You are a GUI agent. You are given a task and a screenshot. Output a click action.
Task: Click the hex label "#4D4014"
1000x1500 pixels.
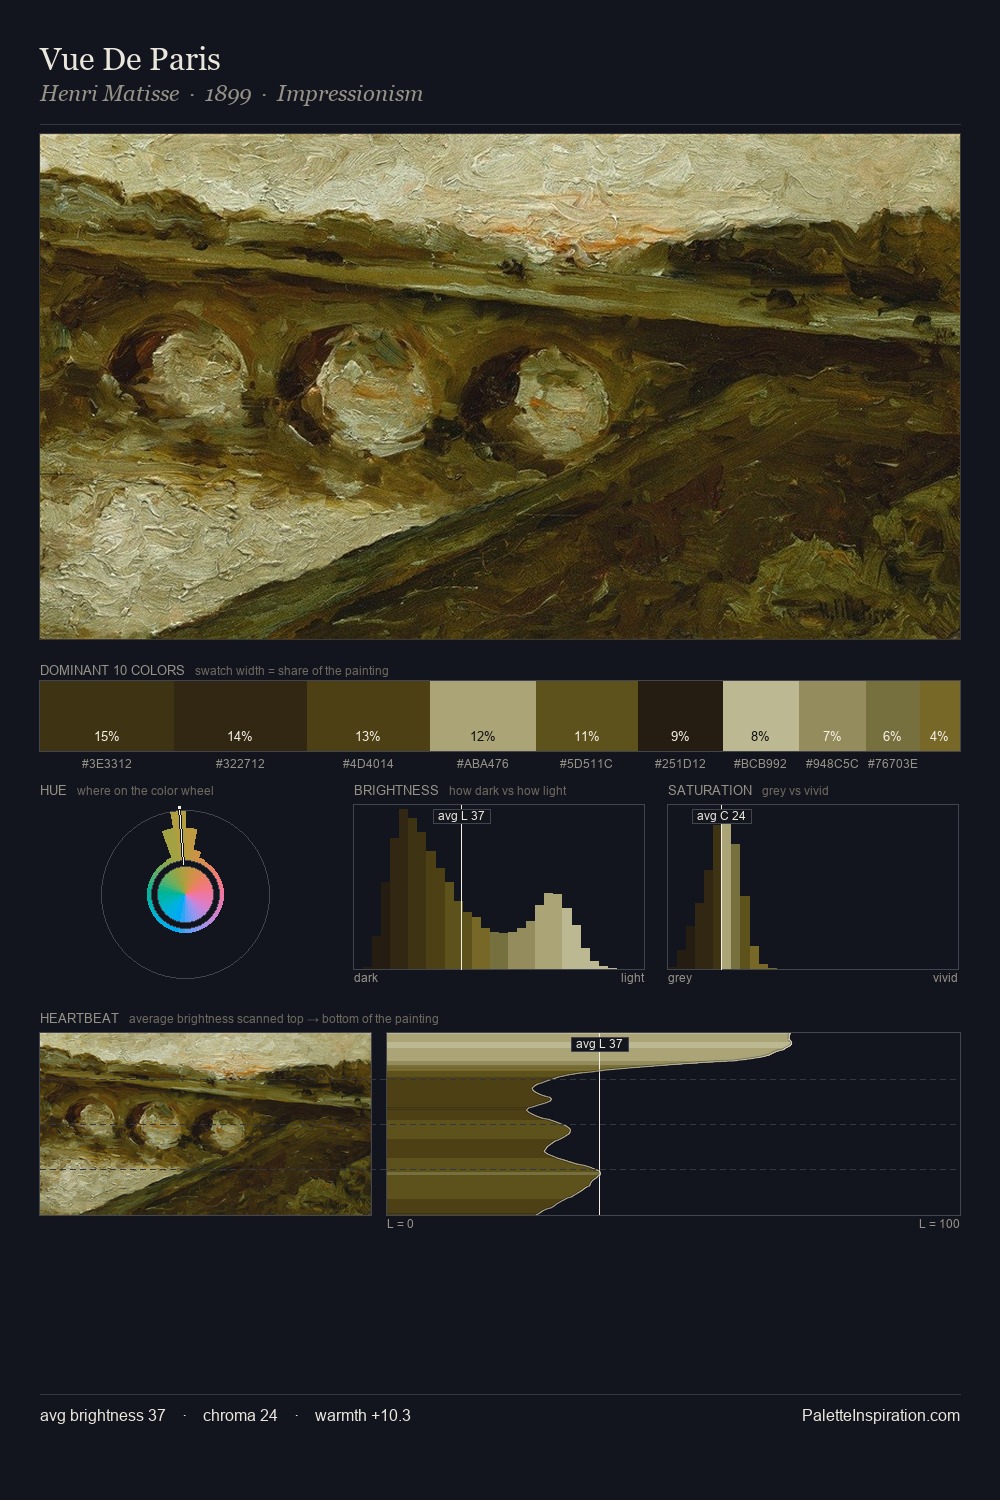[x=368, y=764]
